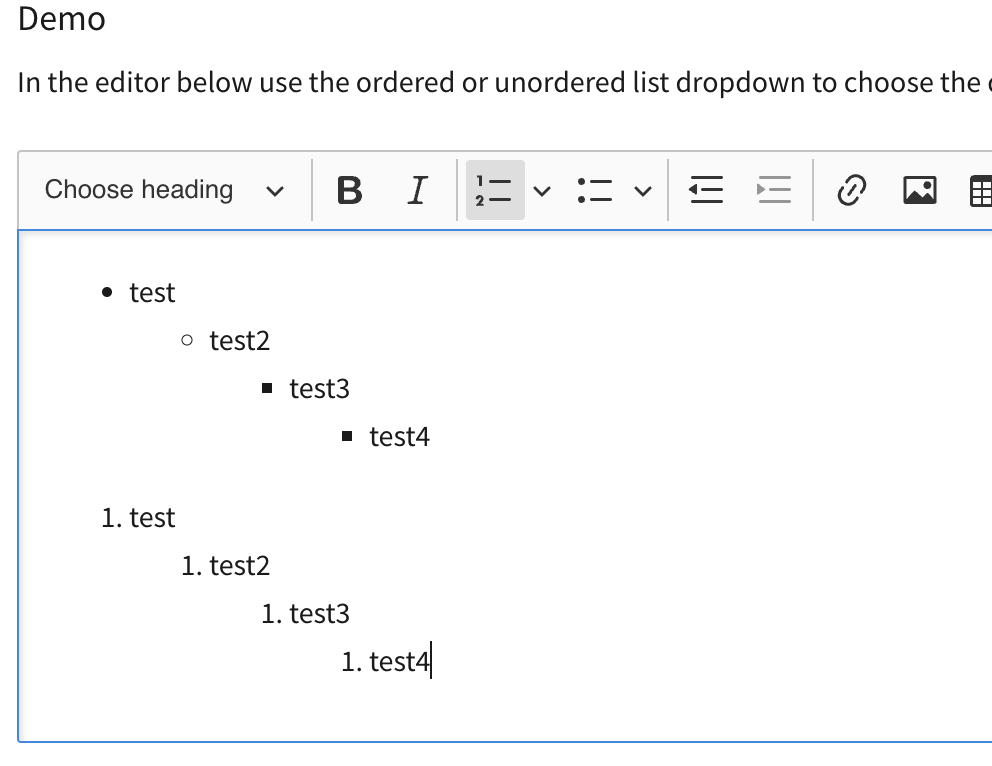The height and width of the screenshot is (766, 992).
Task: Click the bullet item labeled test
Action: (151, 292)
